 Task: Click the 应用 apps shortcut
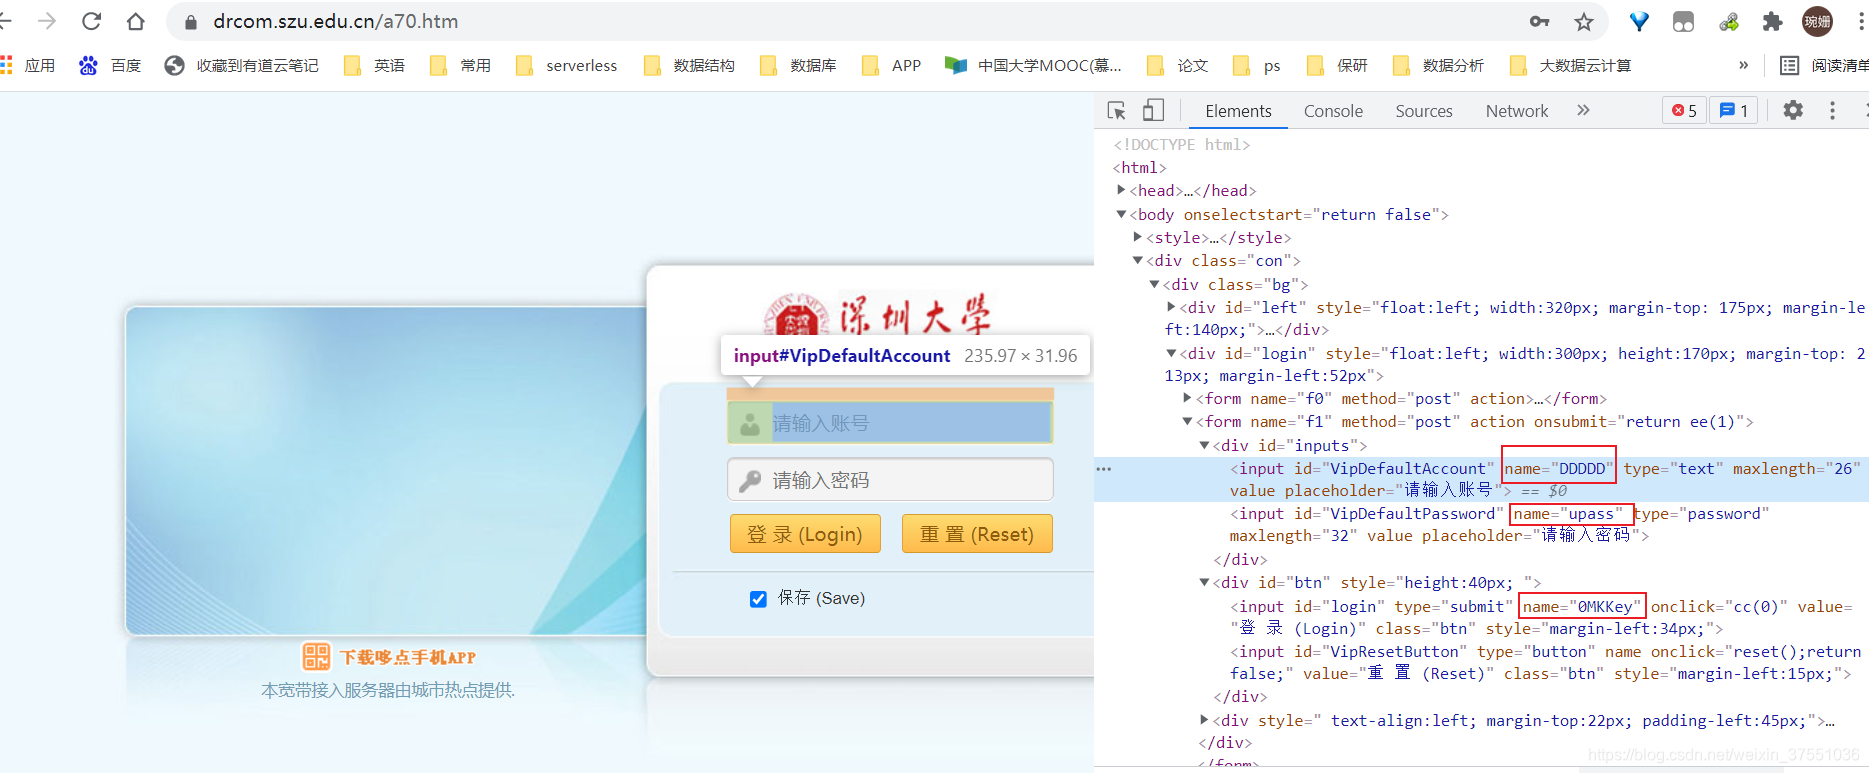[28, 65]
